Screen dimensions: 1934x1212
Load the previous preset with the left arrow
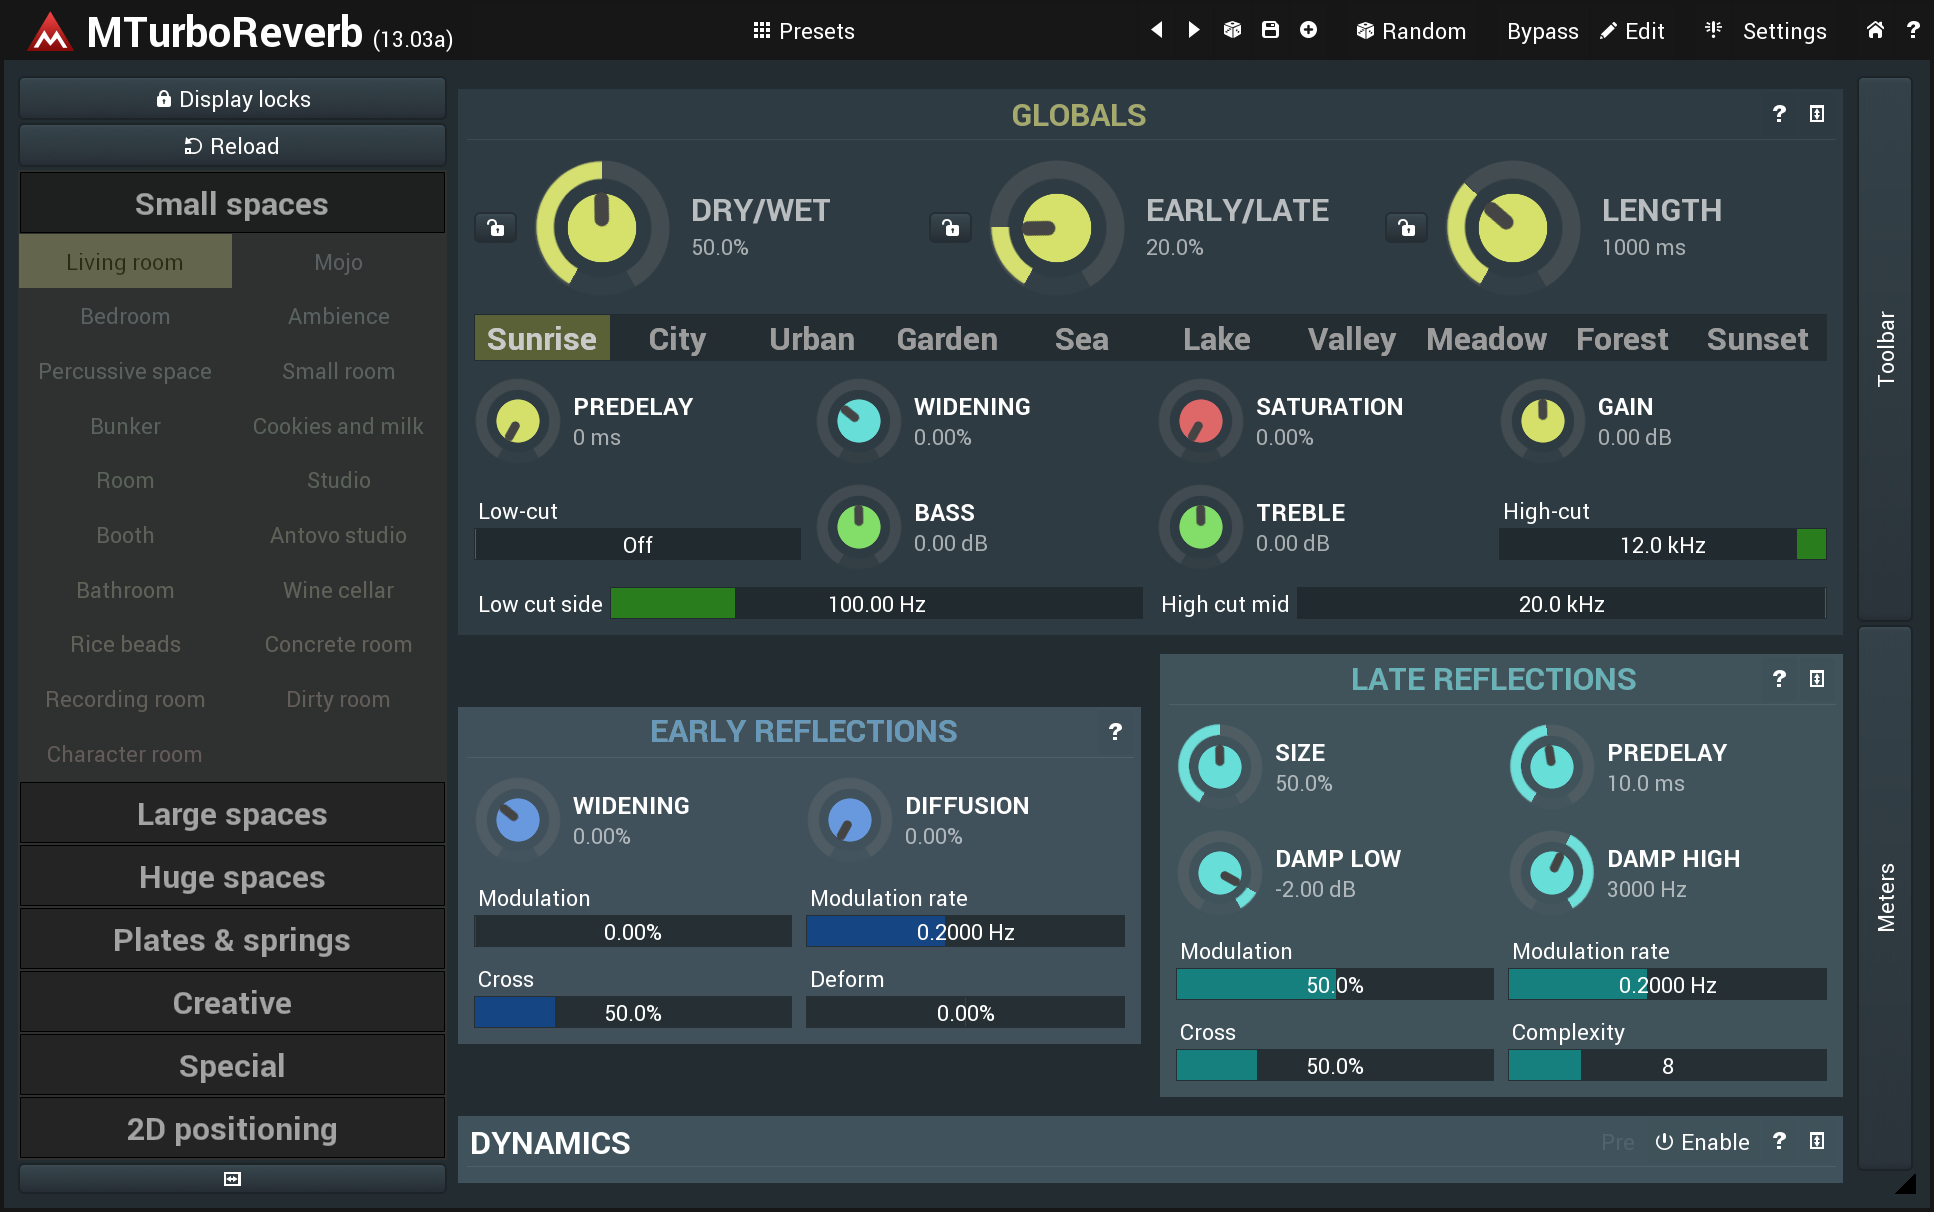[1157, 30]
